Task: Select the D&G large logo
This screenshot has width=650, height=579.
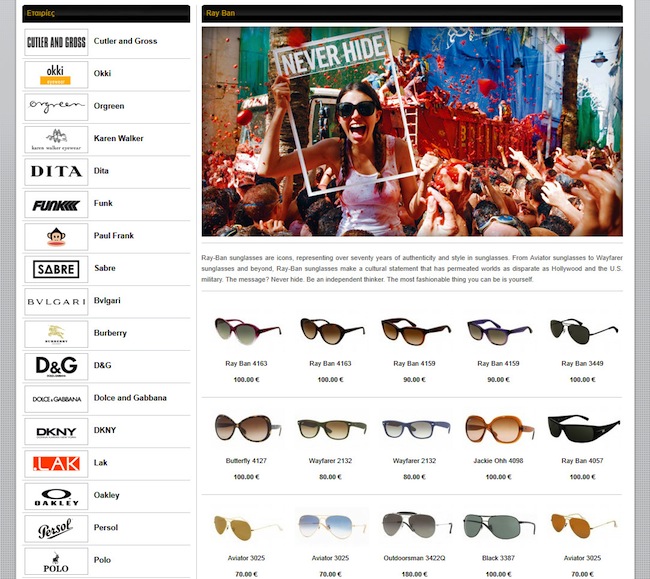Action: click(56, 367)
